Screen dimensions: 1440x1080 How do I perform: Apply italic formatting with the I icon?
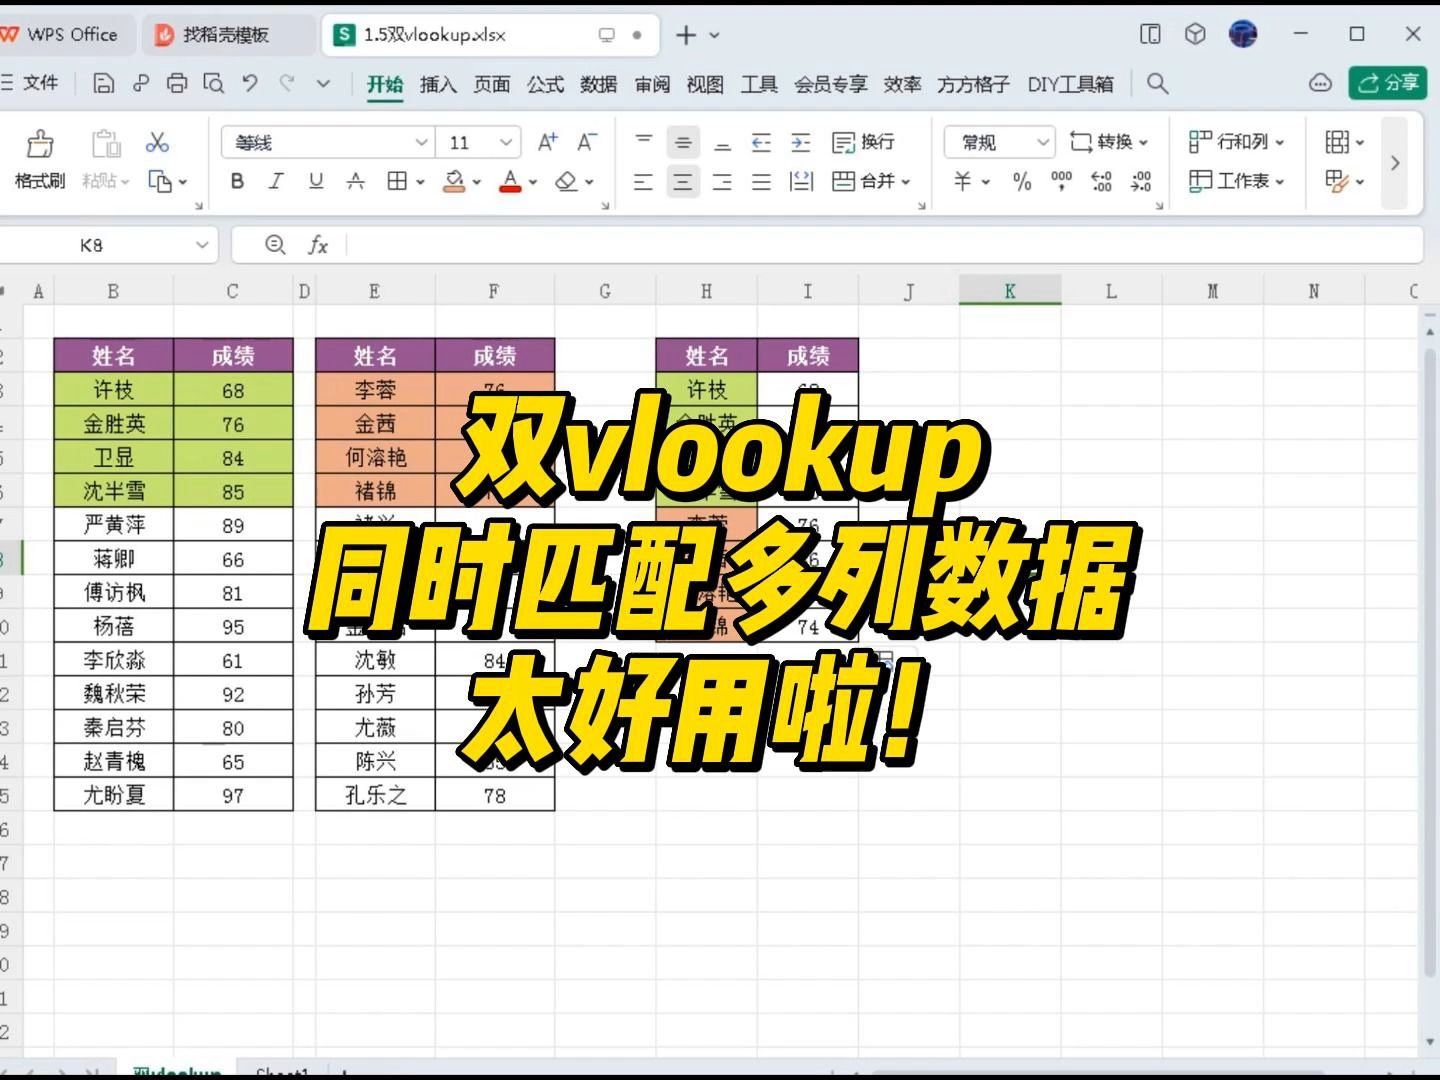point(276,181)
